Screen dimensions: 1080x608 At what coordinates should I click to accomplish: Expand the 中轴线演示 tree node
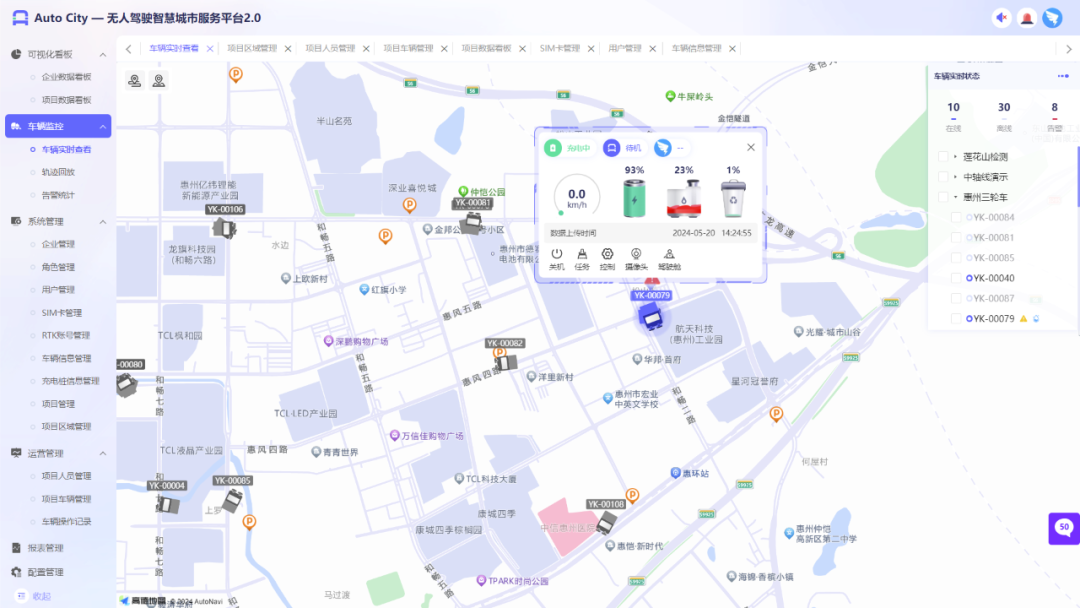pyautogui.click(x=955, y=177)
